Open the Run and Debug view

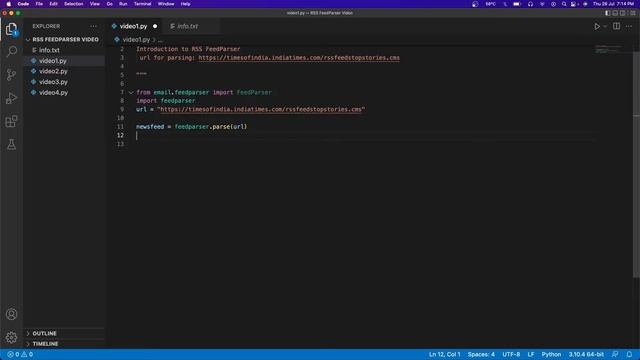click(11, 98)
